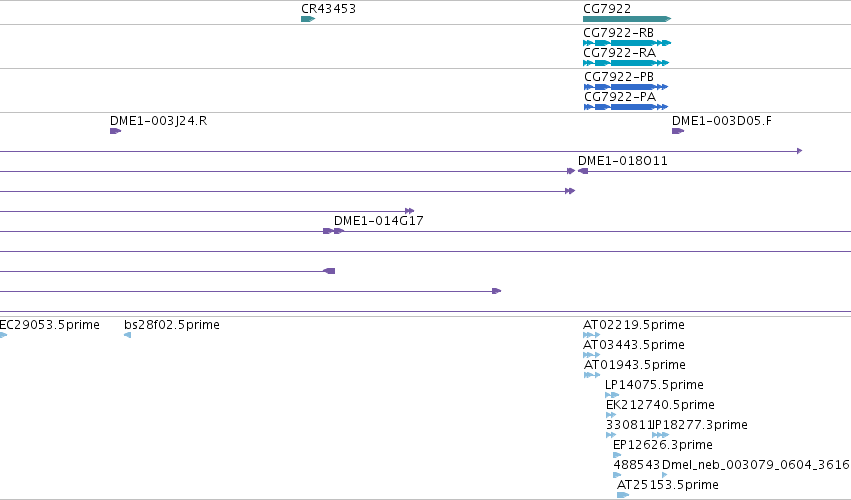851x500 pixels.
Task: Select the AT01943.5prime light-blue arrow glyph
Action: tap(592, 375)
